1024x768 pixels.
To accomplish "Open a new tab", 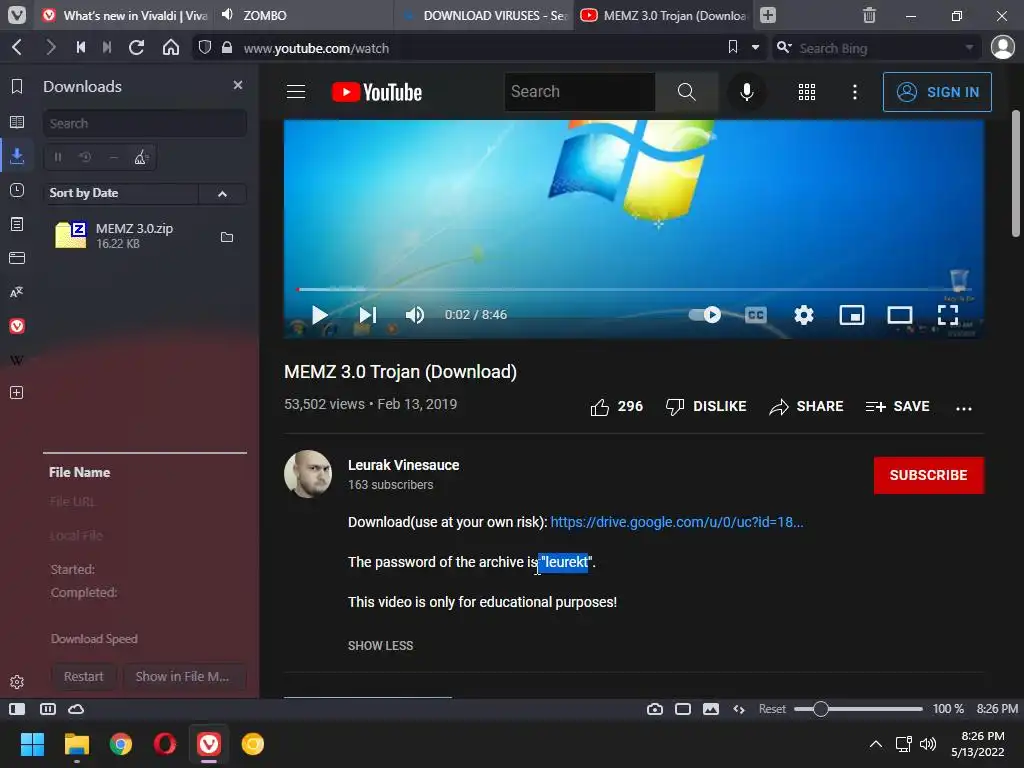I will pyautogui.click(x=768, y=15).
